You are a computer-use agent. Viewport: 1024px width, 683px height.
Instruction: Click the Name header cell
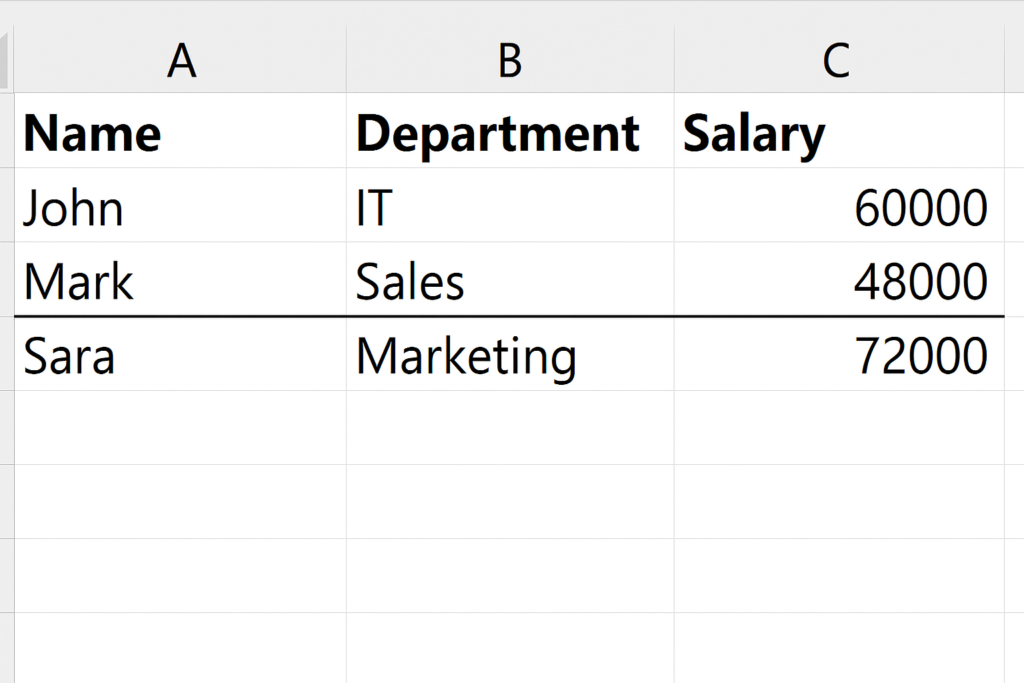tap(180, 130)
